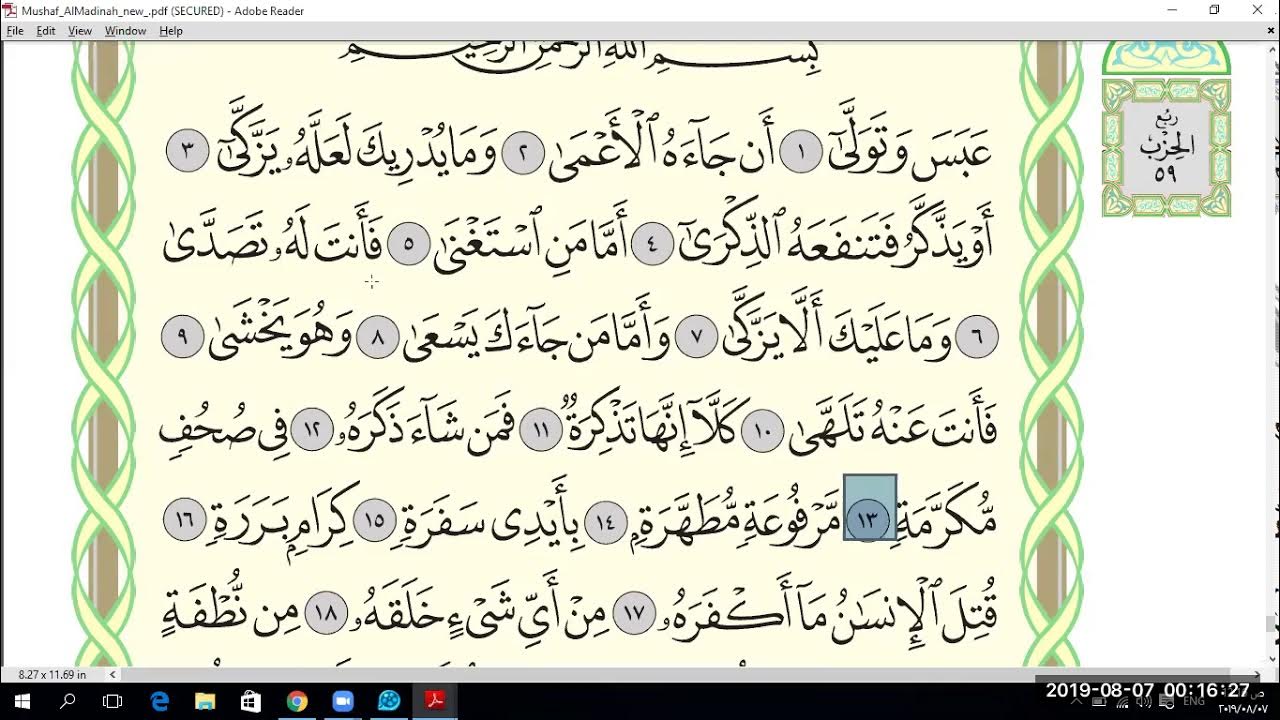Switch to the Zoom app in the taskbar
Screen dimensions: 1280x720
click(x=343, y=701)
